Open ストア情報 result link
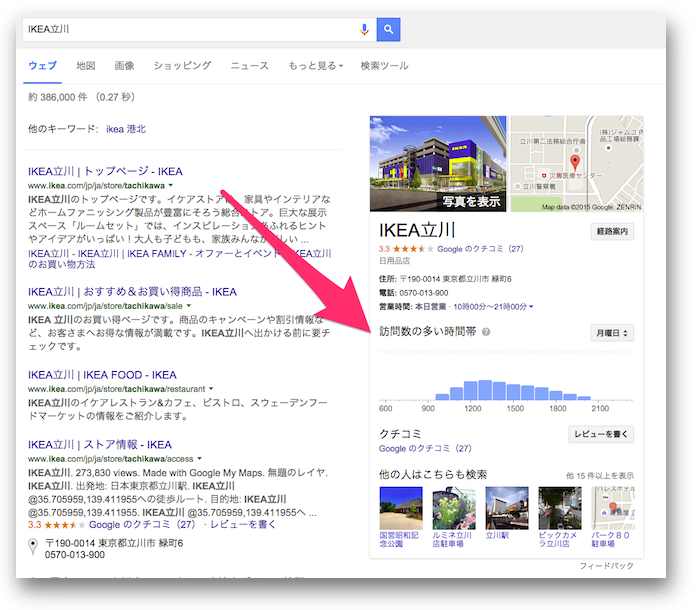Screen dimensions: 696x610 pos(100,445)
